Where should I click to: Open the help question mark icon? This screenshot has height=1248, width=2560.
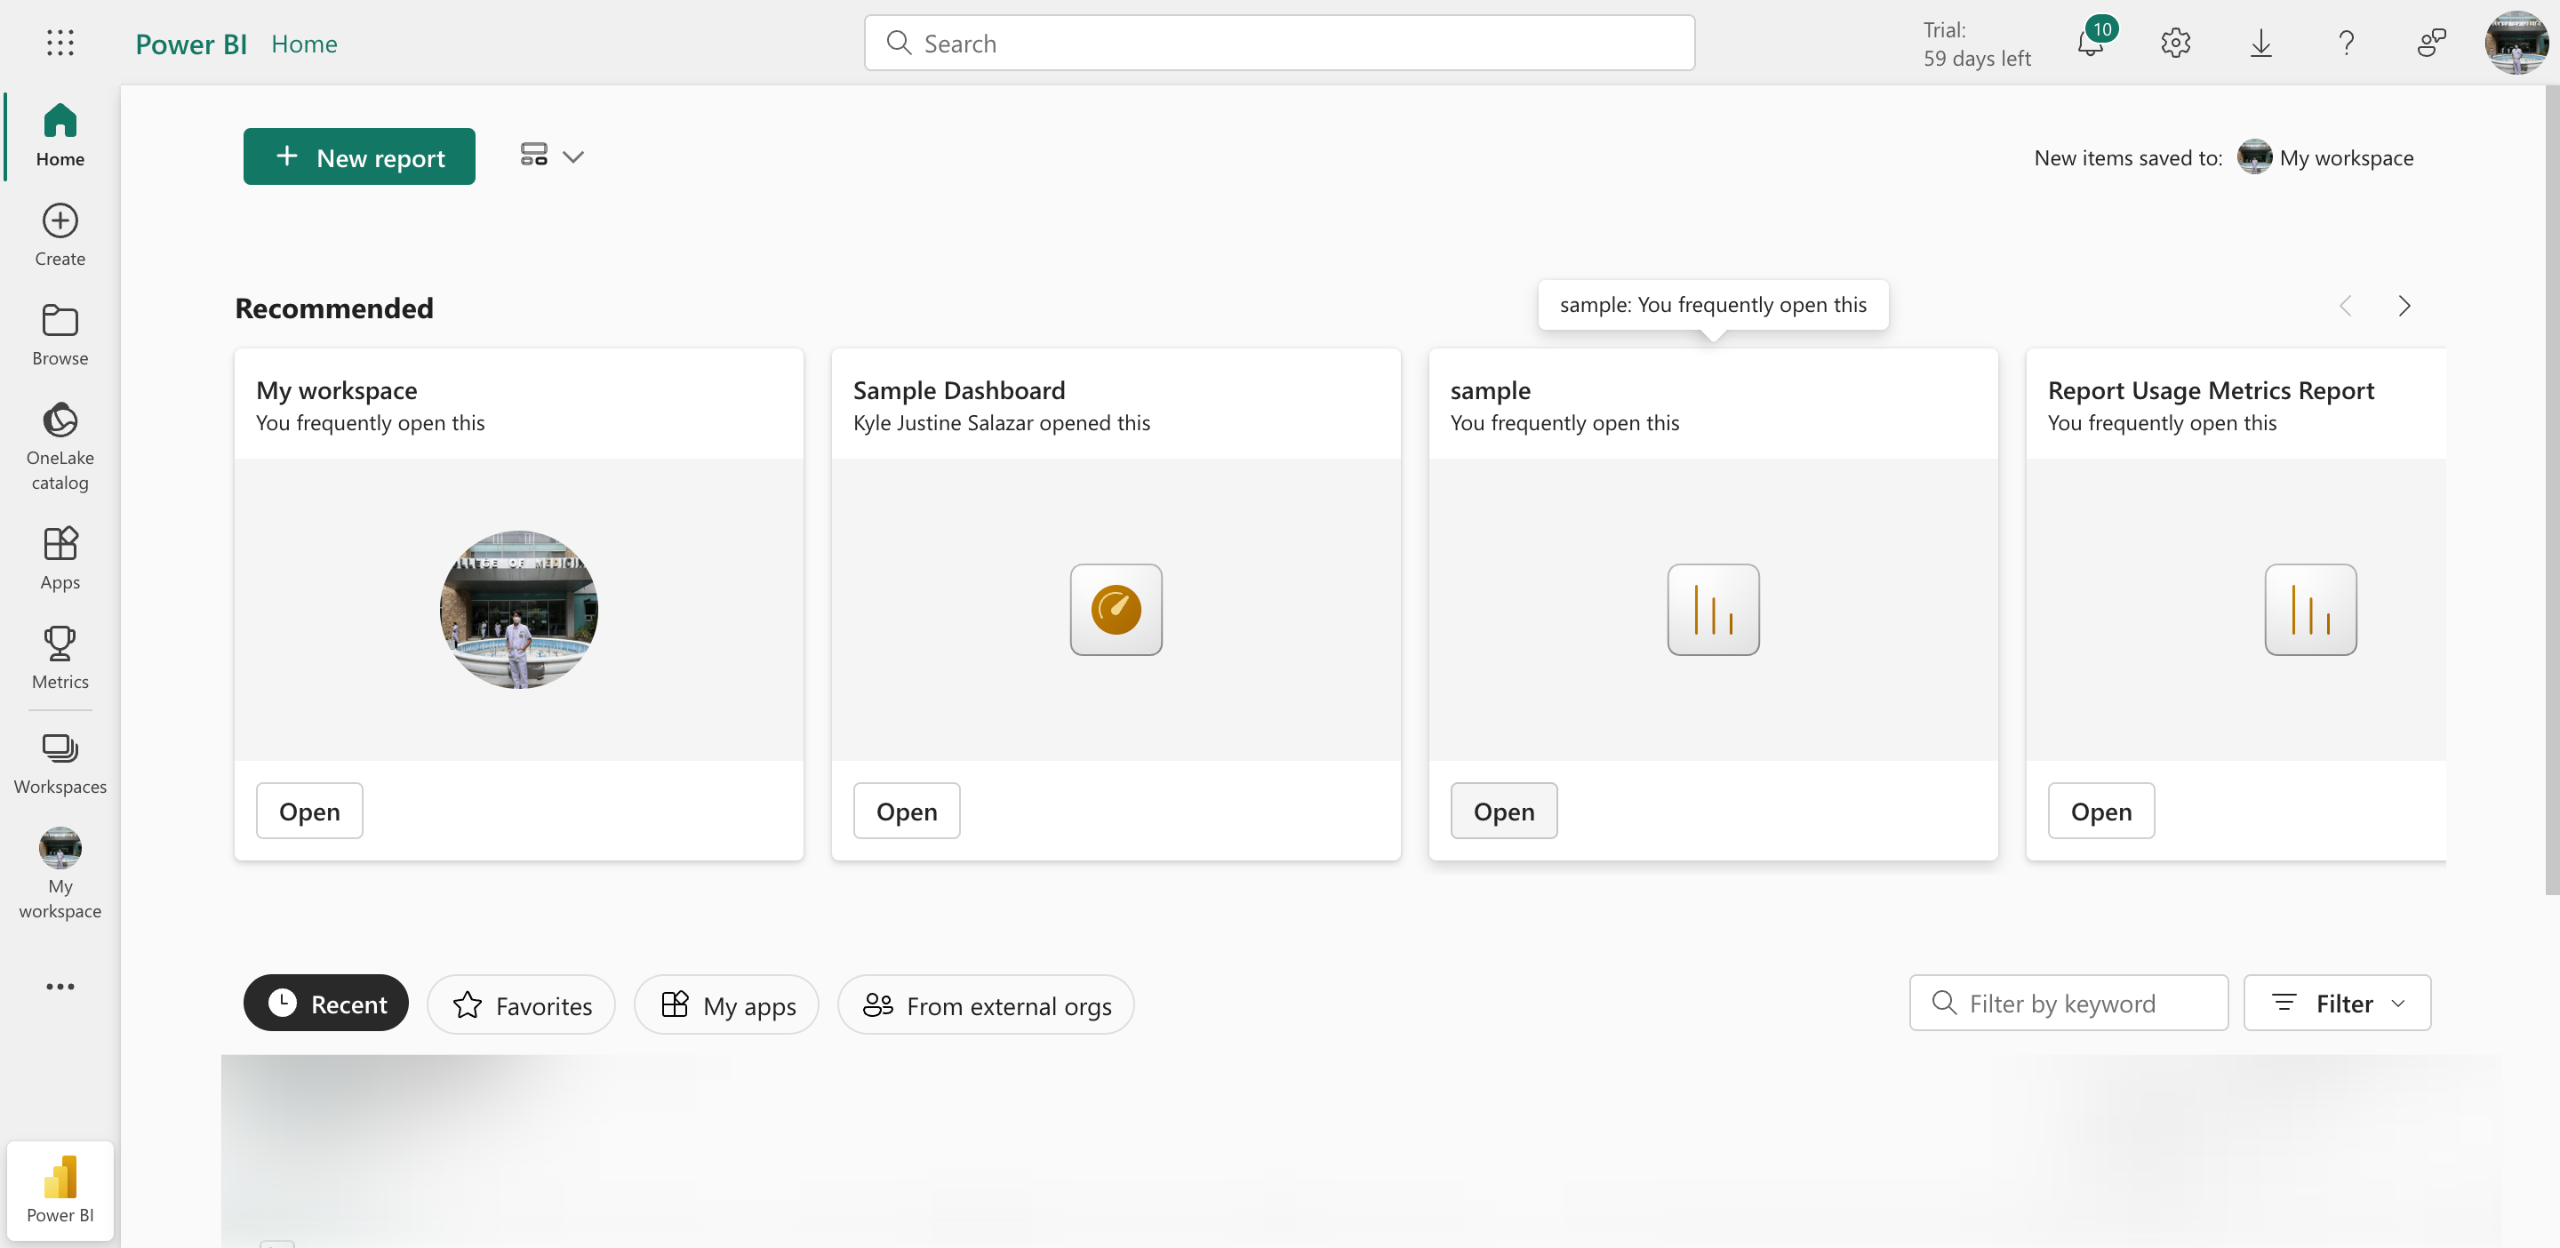pyautogui.click(x=2346, y=43)
